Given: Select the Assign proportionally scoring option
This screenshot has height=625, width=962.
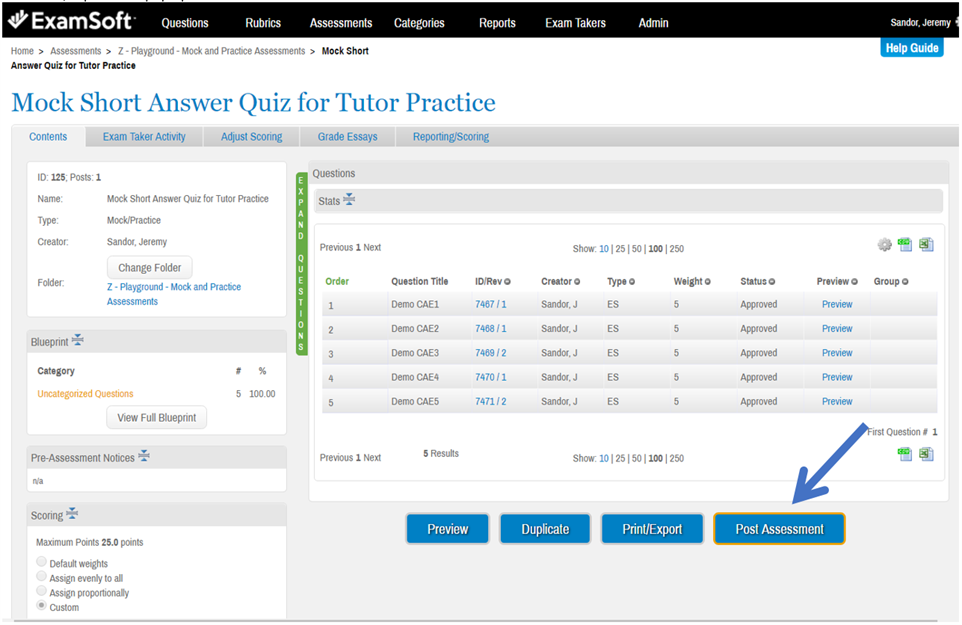Looking at the screenshot, I should click(41, 591).
